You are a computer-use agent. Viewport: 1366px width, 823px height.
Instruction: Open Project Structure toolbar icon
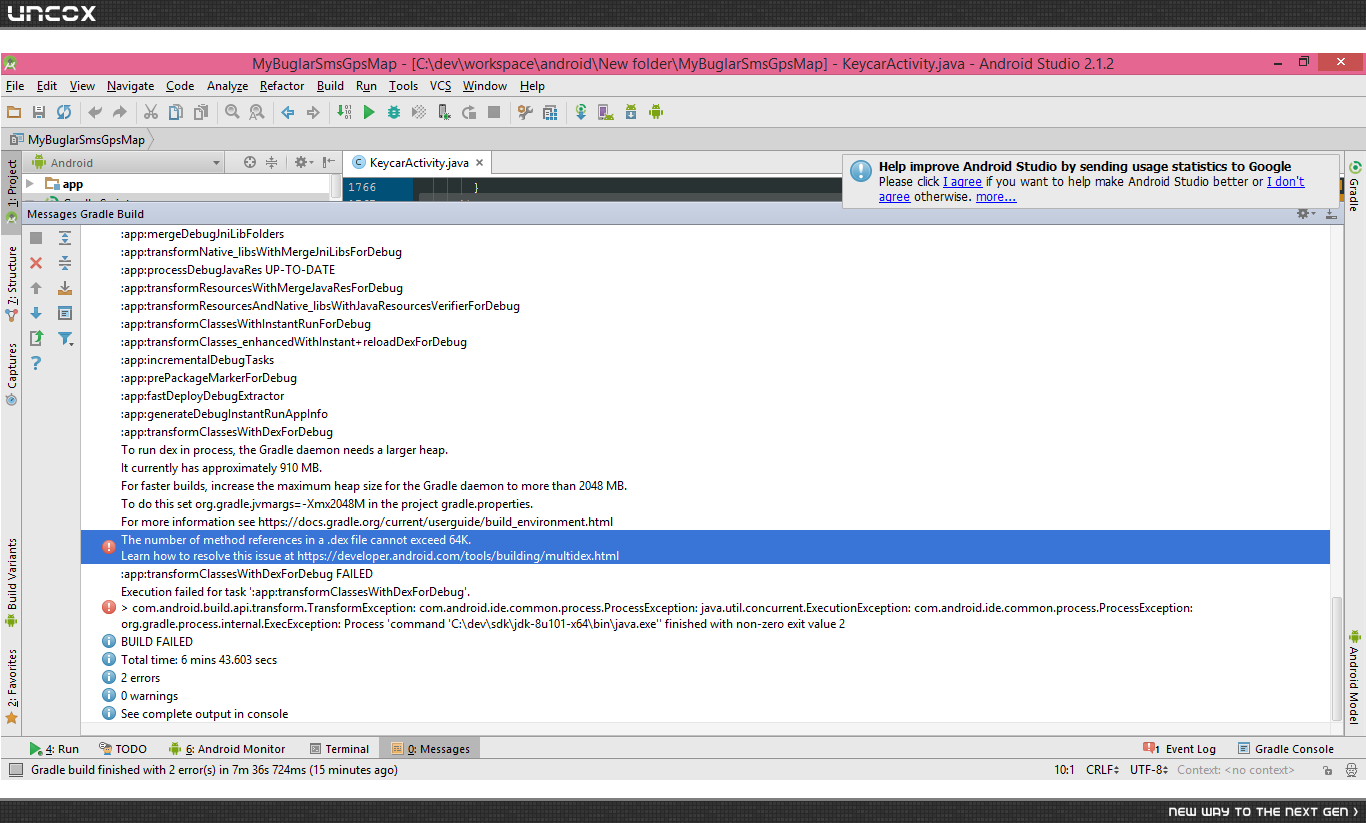(x=550, y=112)
